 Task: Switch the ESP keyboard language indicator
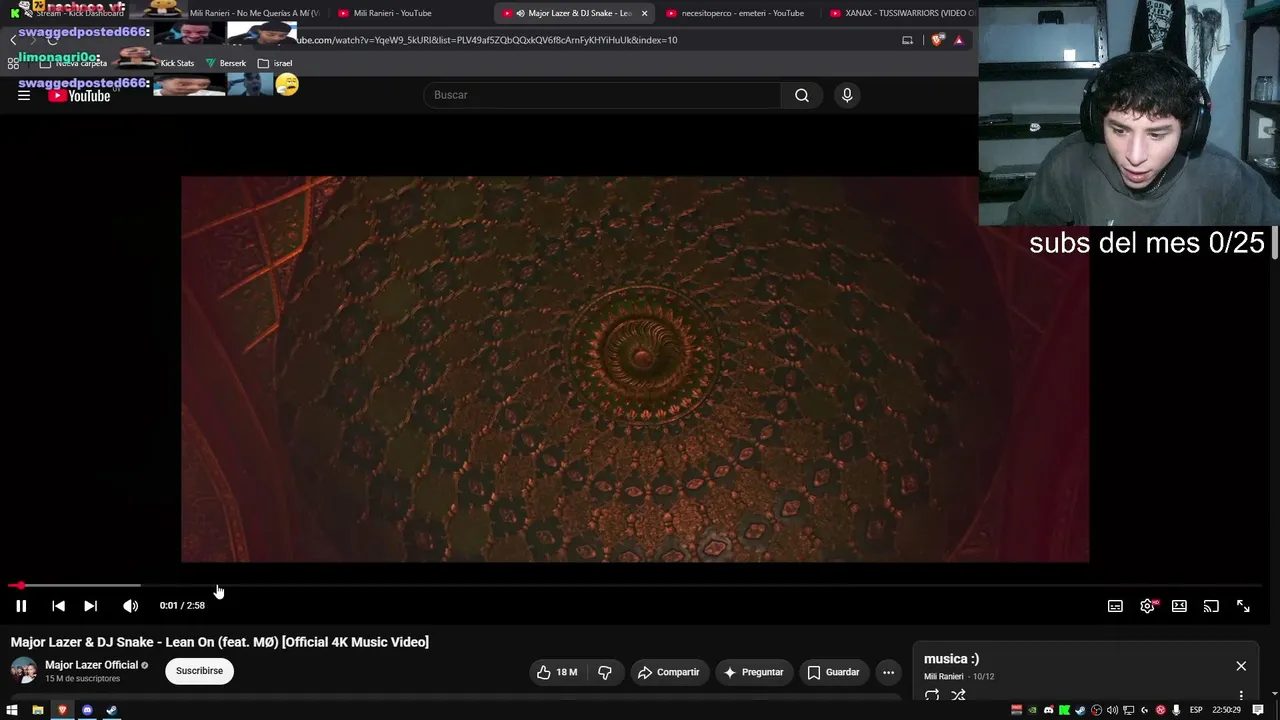click(x=1196, y=710)
